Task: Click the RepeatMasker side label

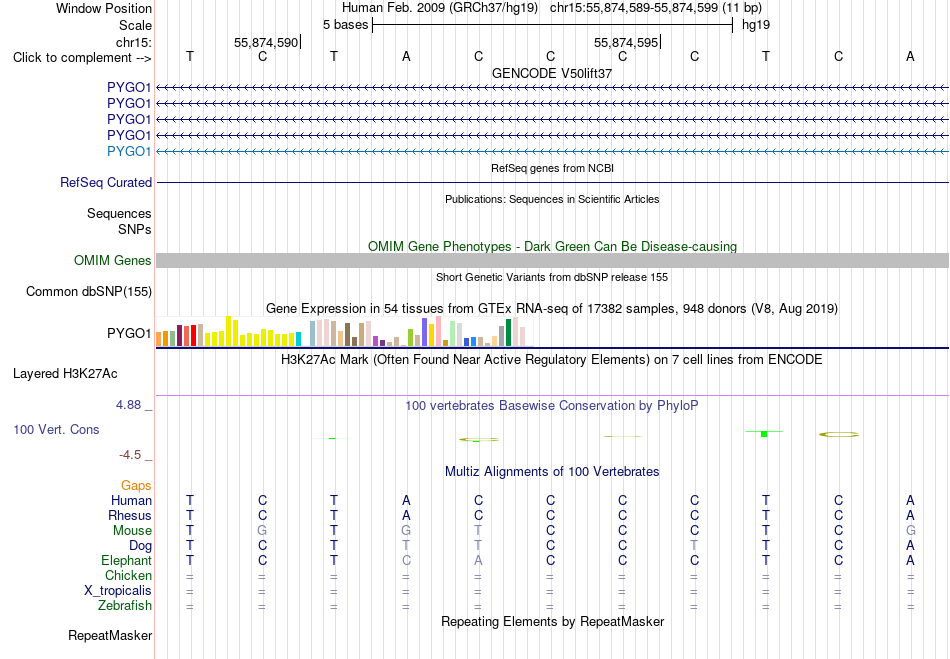Action: click(x=110, y=635)
